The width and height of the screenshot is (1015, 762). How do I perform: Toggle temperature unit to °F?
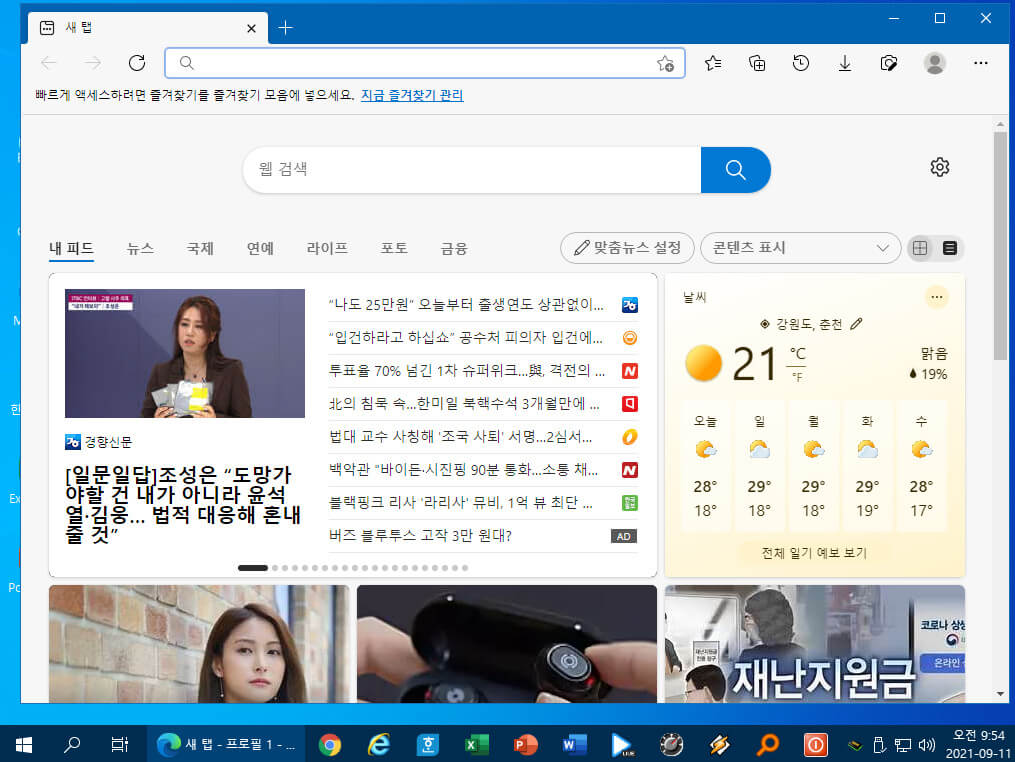point(797,377)
